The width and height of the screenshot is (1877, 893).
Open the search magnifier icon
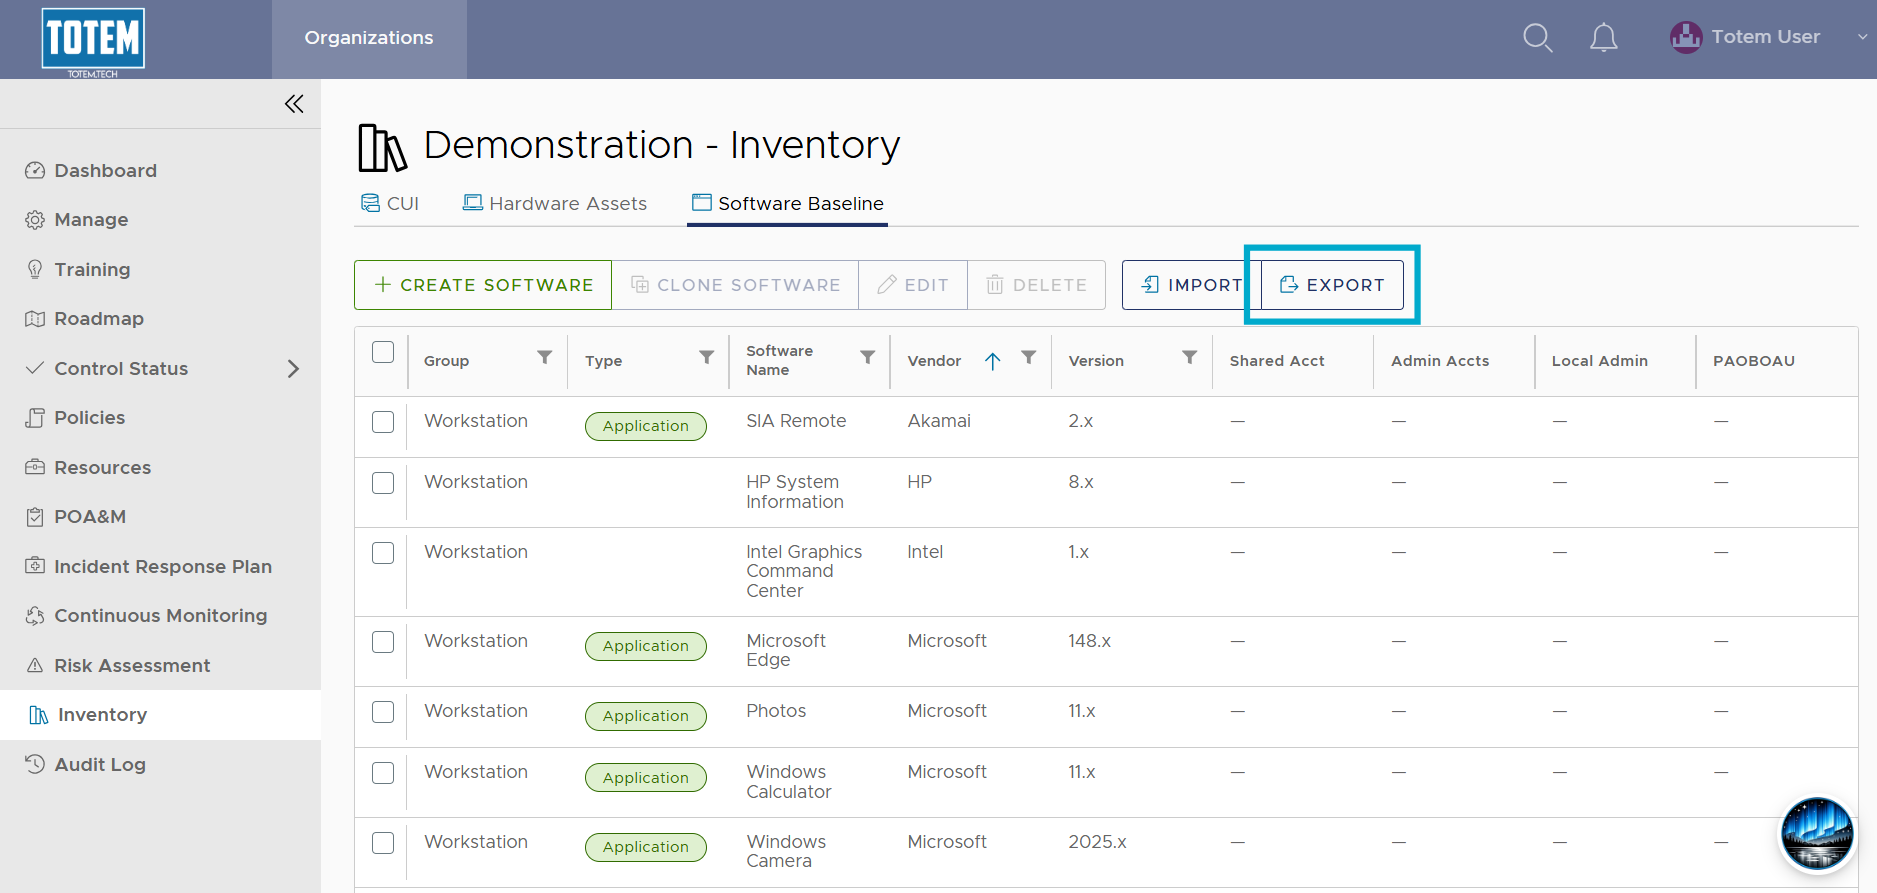pos(1537,38)
